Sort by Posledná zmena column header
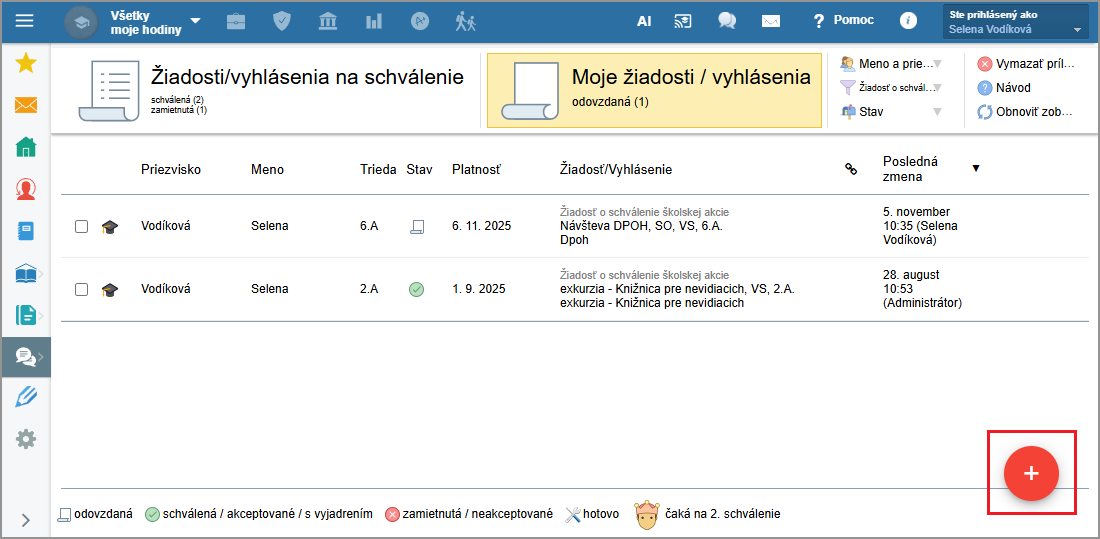This screenshot has height=539, width=1100. point(910,169)
